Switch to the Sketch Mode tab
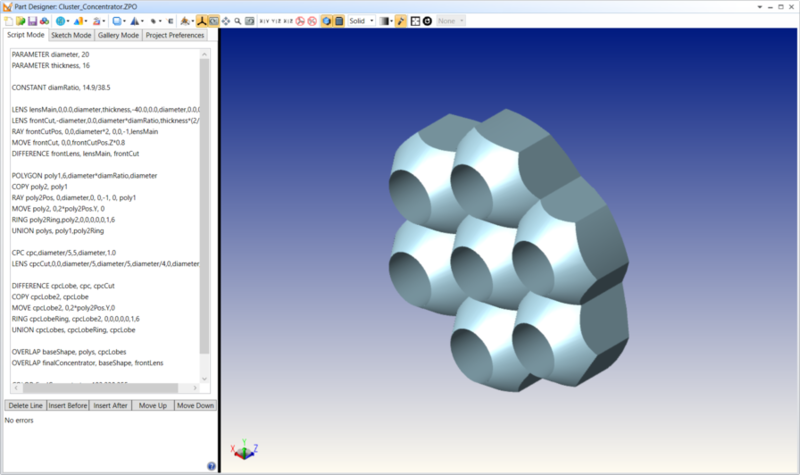 point(71,35)
